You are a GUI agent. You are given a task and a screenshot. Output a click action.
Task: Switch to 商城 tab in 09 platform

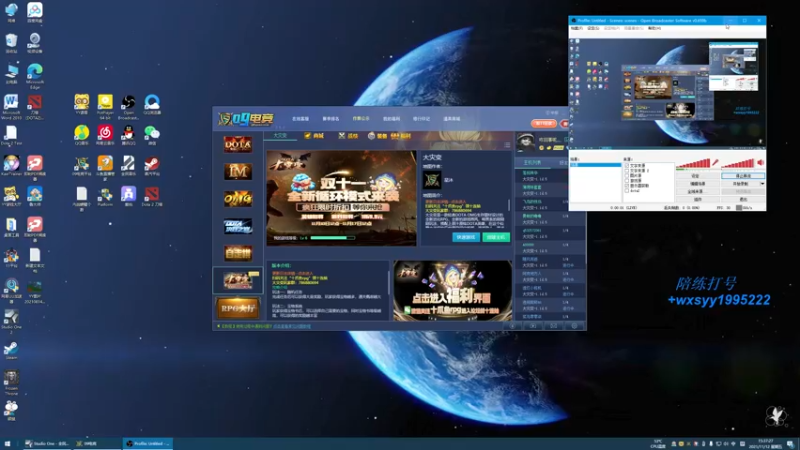pyautogui.click(x=314, y=136)
